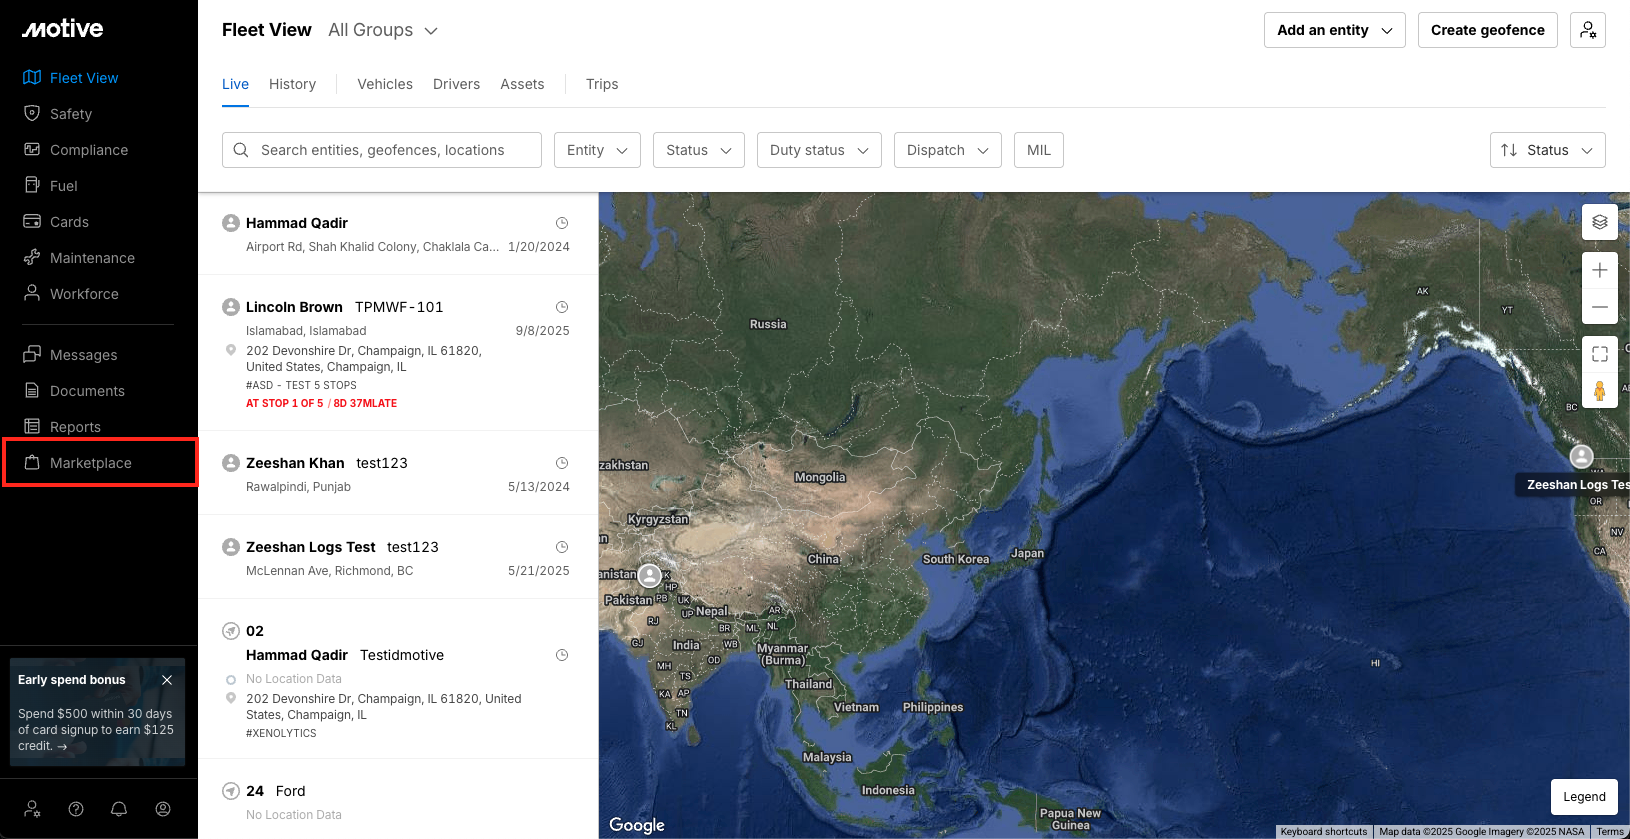
Task: Toggle the MIL filter
Action: (1038, 150)
